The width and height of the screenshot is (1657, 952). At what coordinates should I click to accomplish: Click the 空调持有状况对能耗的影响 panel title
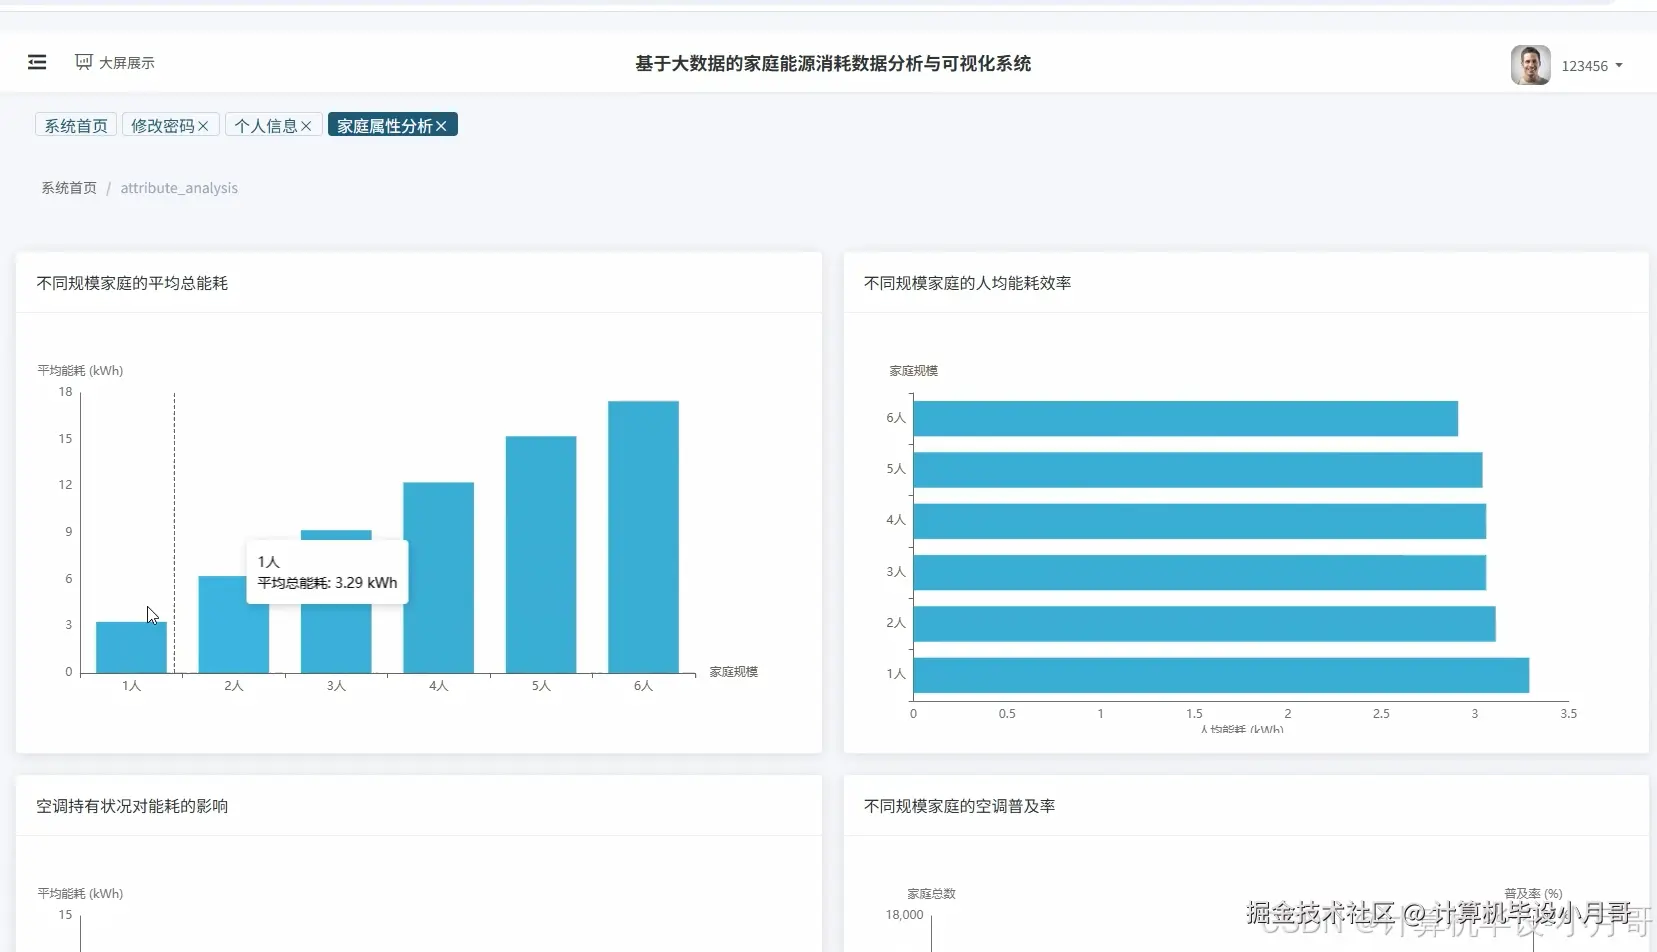click(x=132, y=806)
